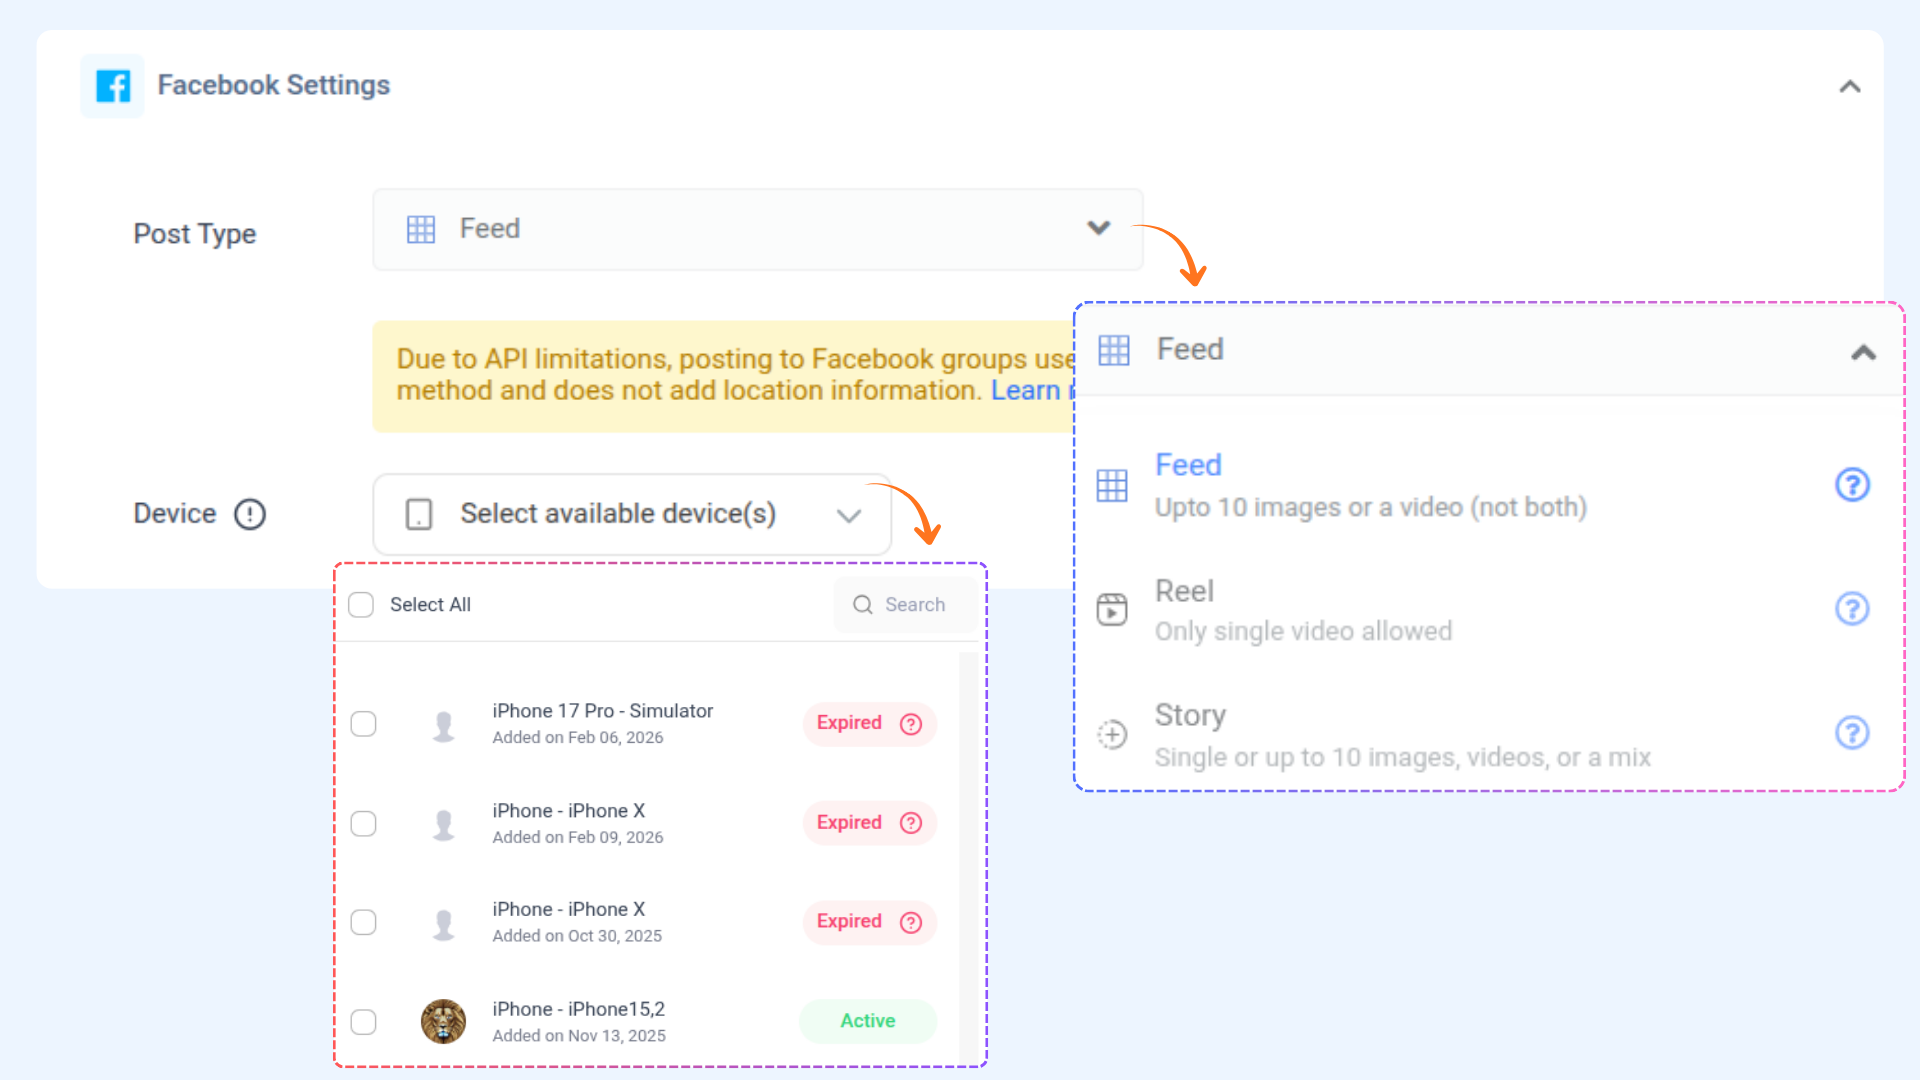Click the Story plus-circle icon

pyautogui.click(x=1112, y=734)
